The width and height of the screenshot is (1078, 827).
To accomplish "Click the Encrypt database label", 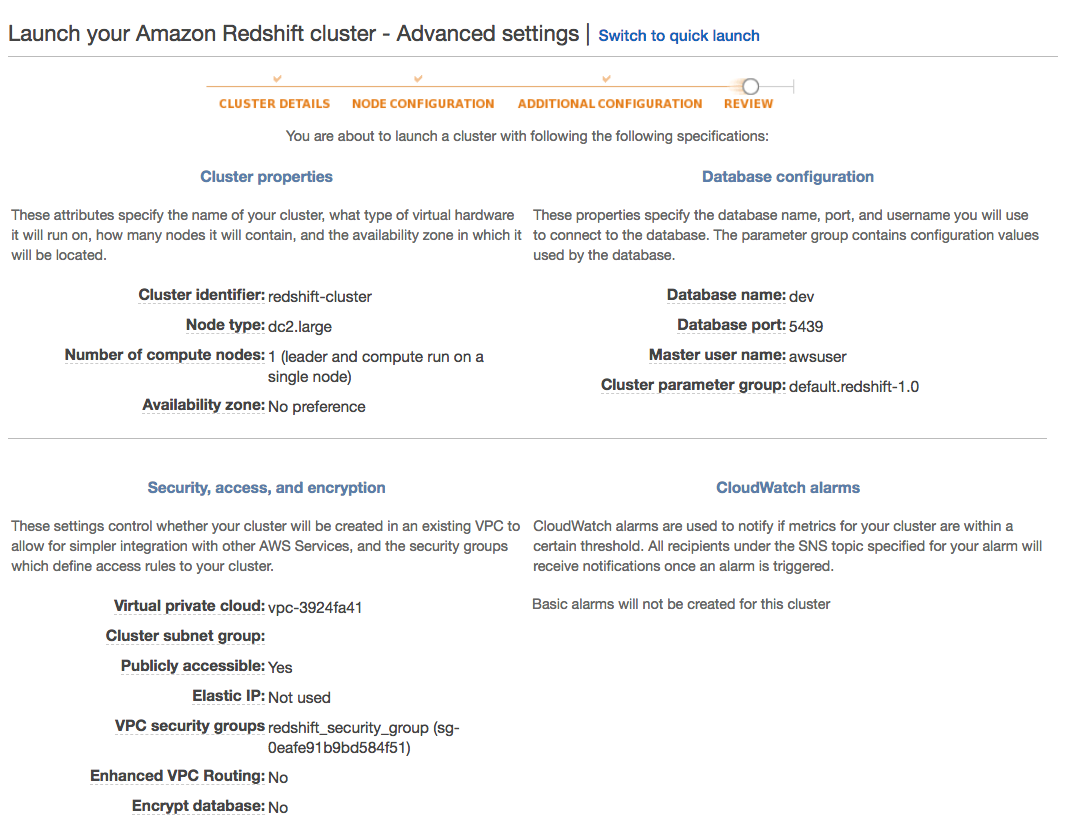I will (198, 807).
